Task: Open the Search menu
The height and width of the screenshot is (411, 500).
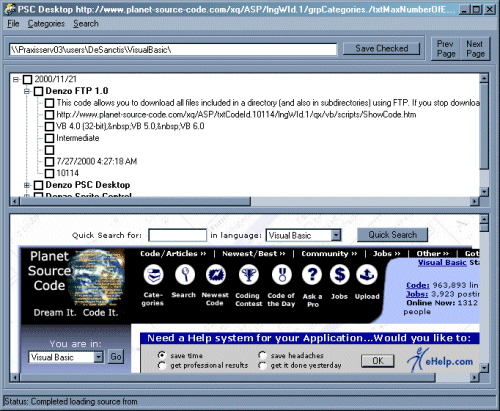Action: 86,24
